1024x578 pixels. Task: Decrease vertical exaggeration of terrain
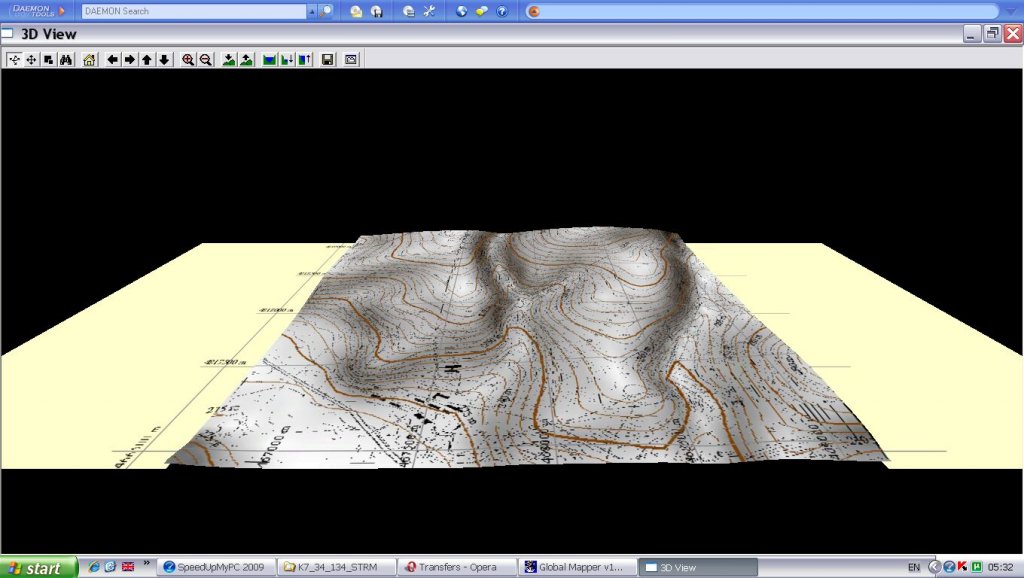[229, 60]
